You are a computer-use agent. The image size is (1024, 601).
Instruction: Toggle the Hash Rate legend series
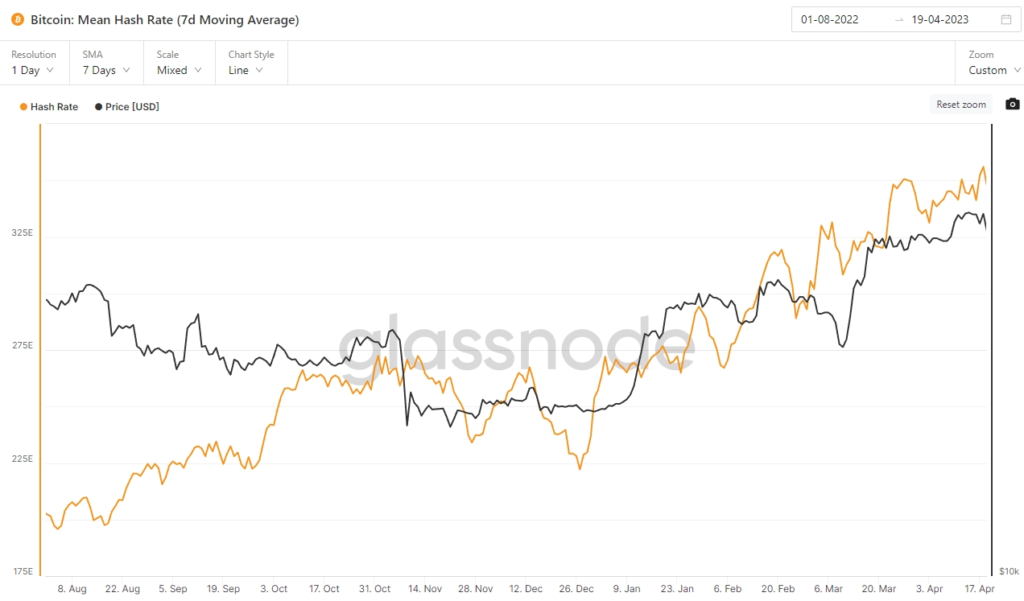(54, 106)
